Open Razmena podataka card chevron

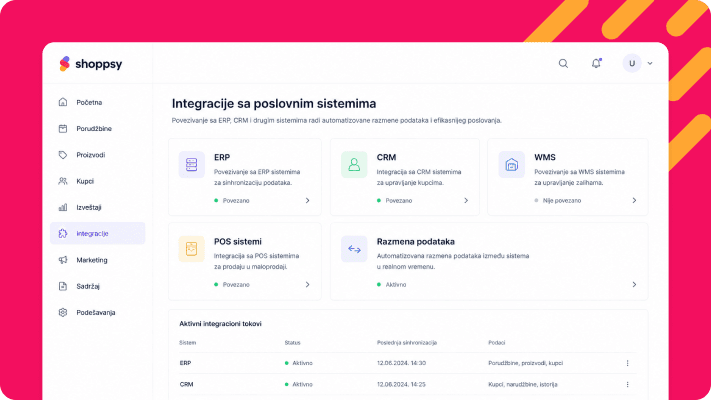[634, 285]
